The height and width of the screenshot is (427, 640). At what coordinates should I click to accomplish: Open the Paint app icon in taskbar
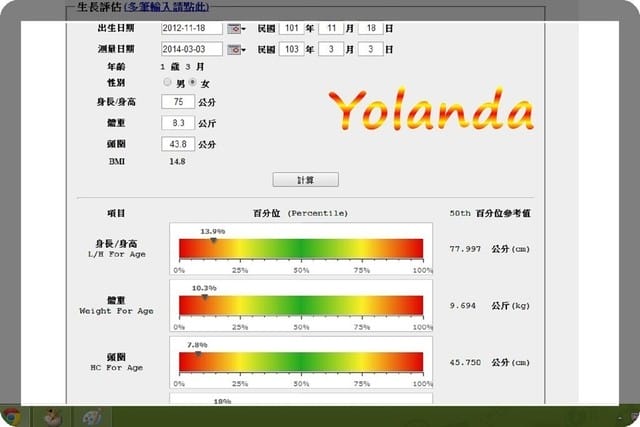click(91, 417)
